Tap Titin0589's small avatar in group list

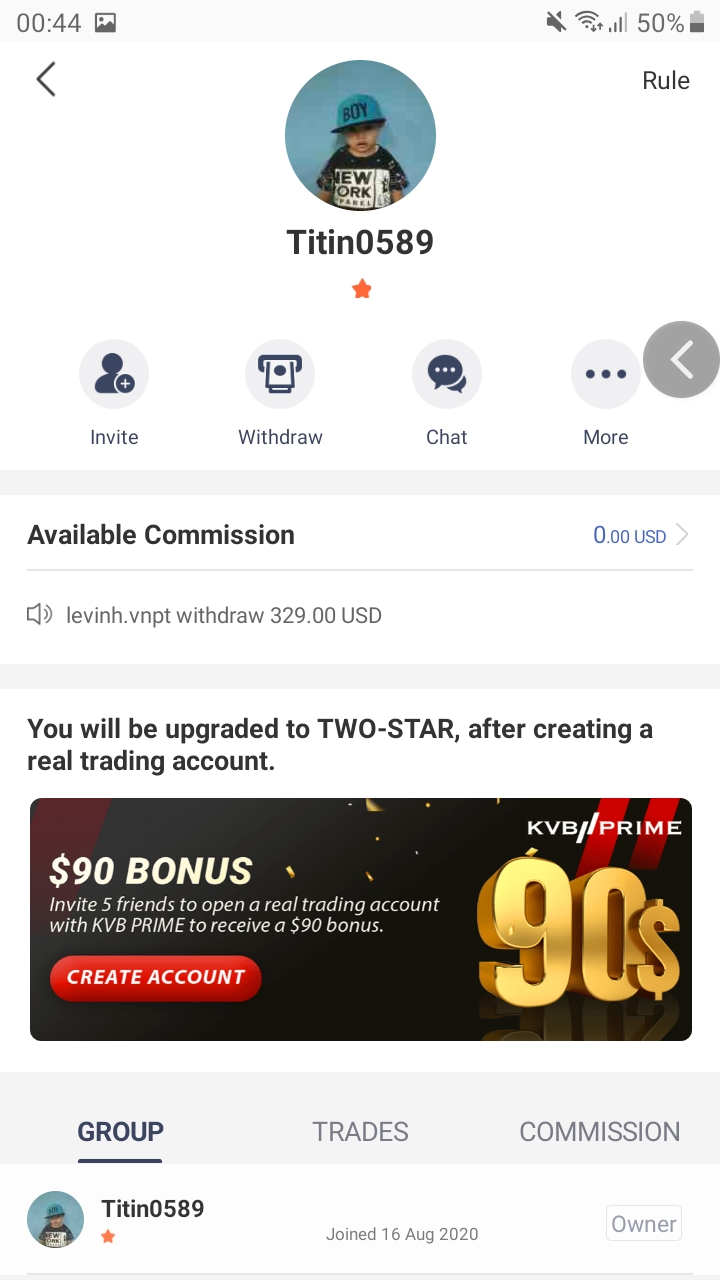click(55, 1220)
